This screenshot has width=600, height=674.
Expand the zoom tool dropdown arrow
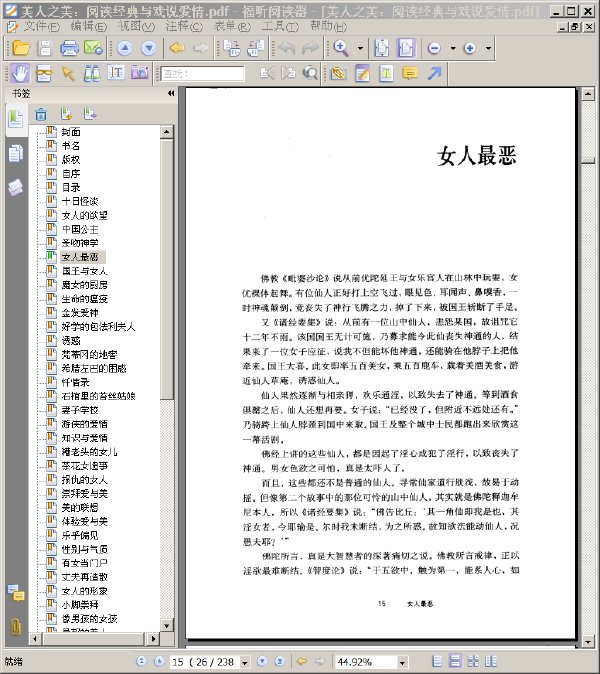point(361,48)
